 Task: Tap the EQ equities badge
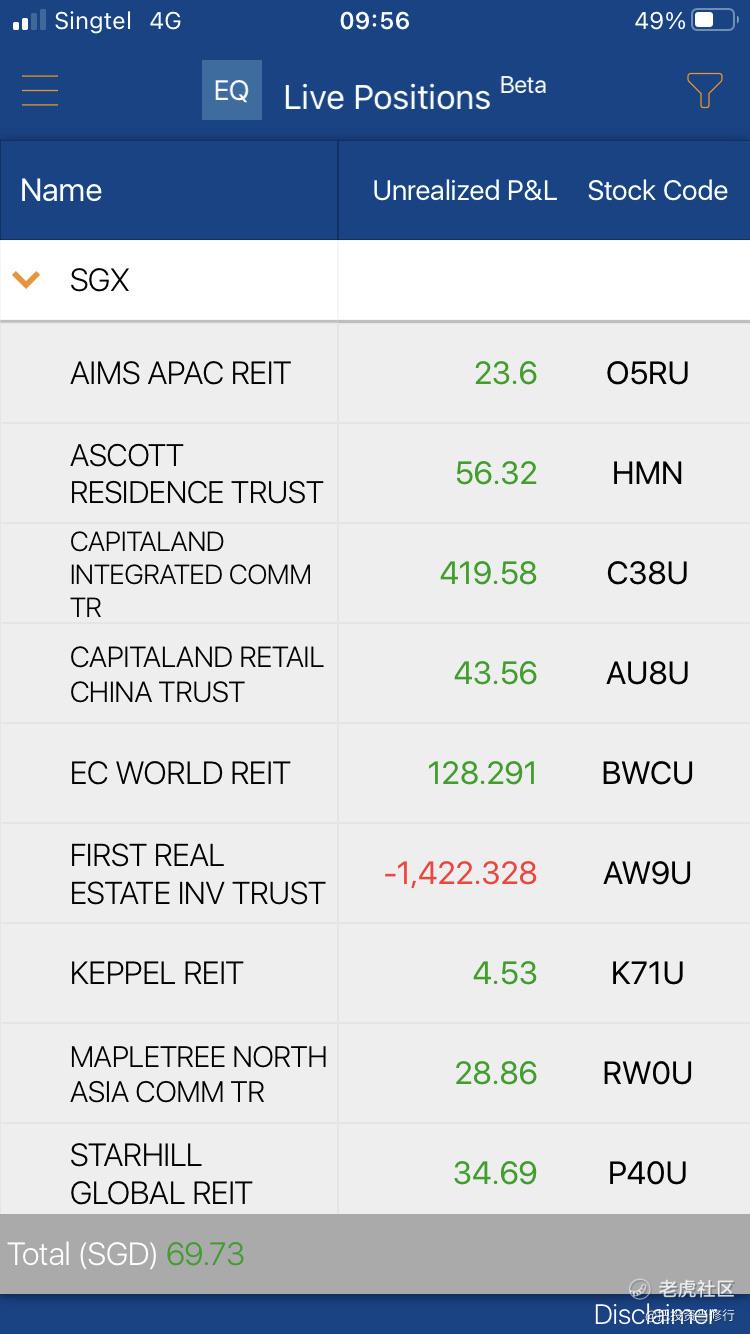pos(231,91)
